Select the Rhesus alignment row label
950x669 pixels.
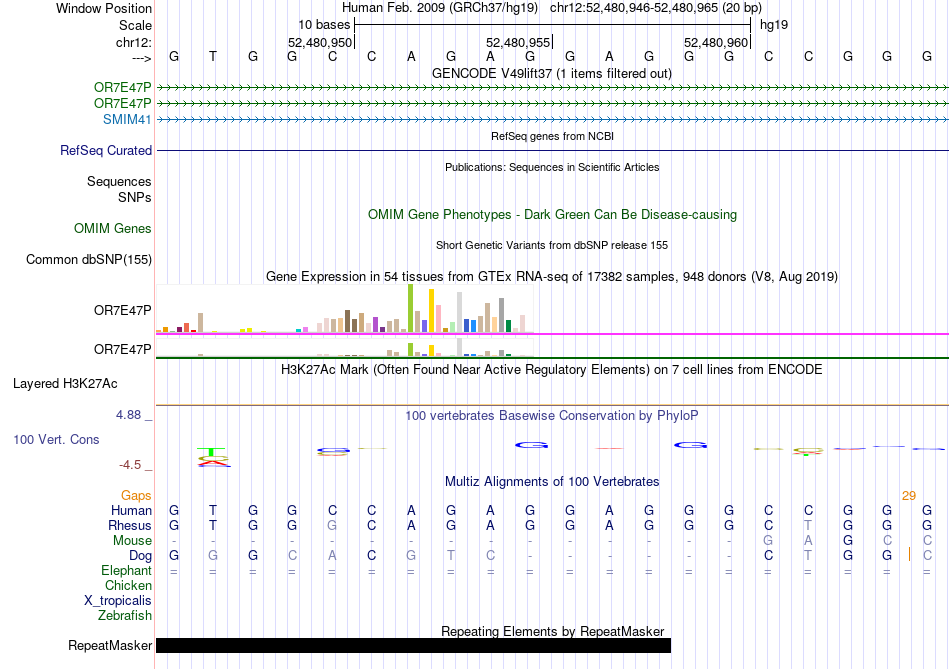click(130, 525)
